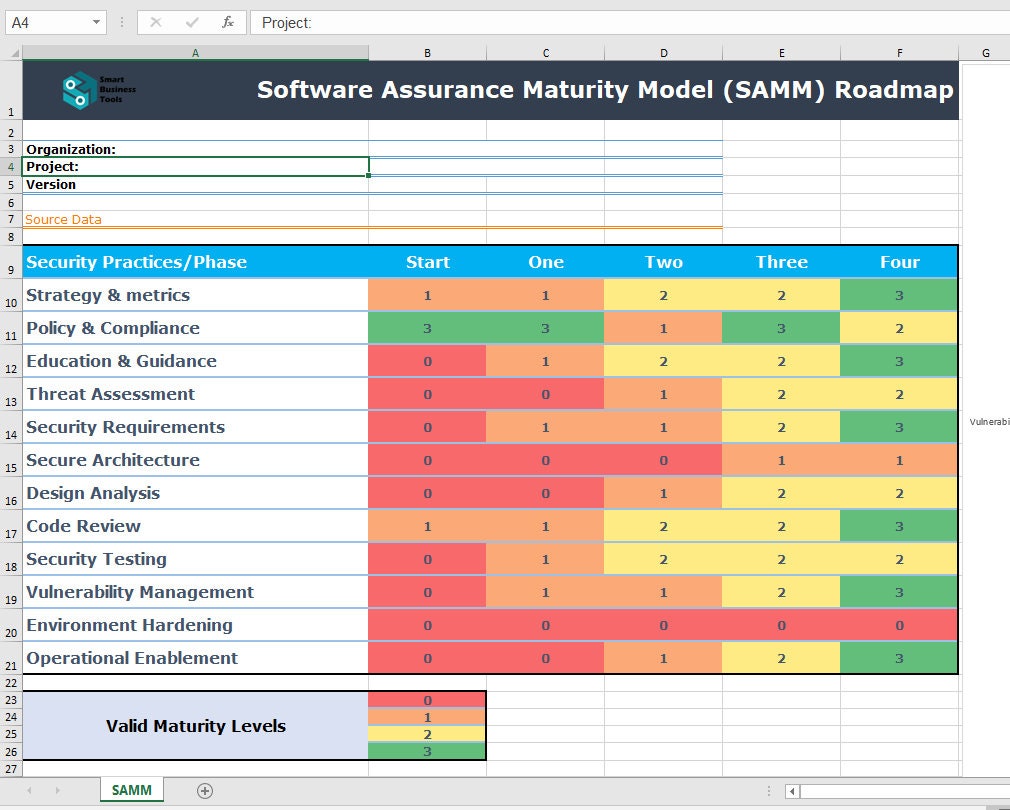Click the previous-sheet navigation arrow
Image resolution: width=1010 pixels, height=810 pixels.
[x=30, y=789]
